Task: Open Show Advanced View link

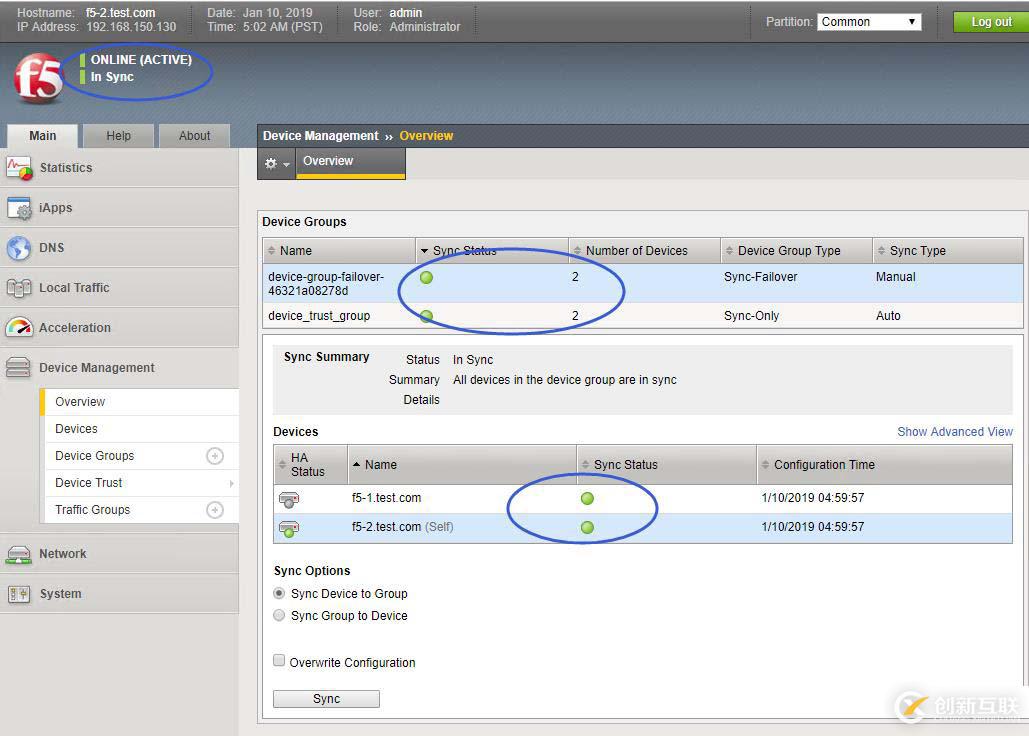Action: pyautogui.click(x=954, y=432)
